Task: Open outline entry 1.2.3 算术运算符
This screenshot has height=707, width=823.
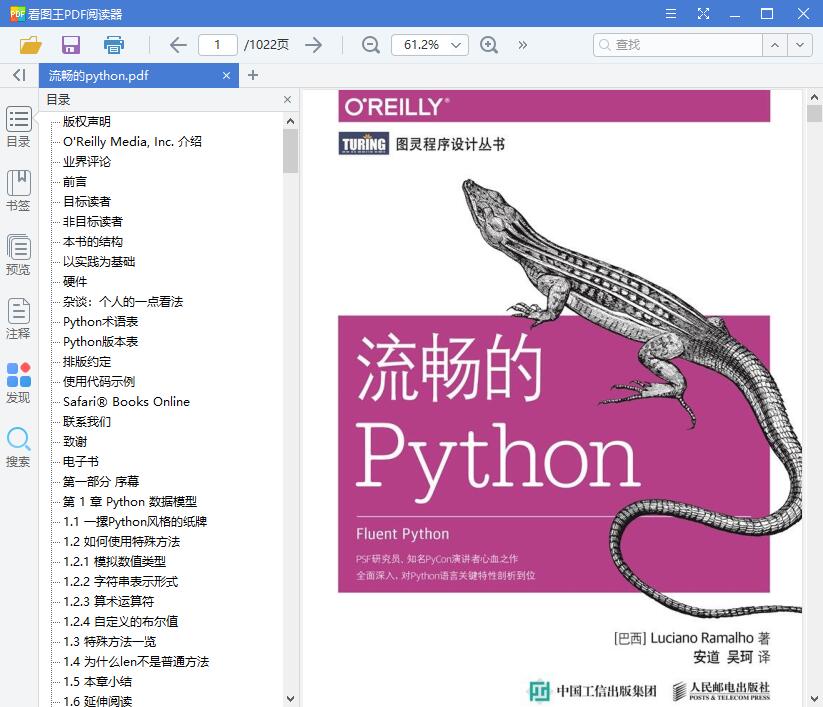Action: (108, 602)
